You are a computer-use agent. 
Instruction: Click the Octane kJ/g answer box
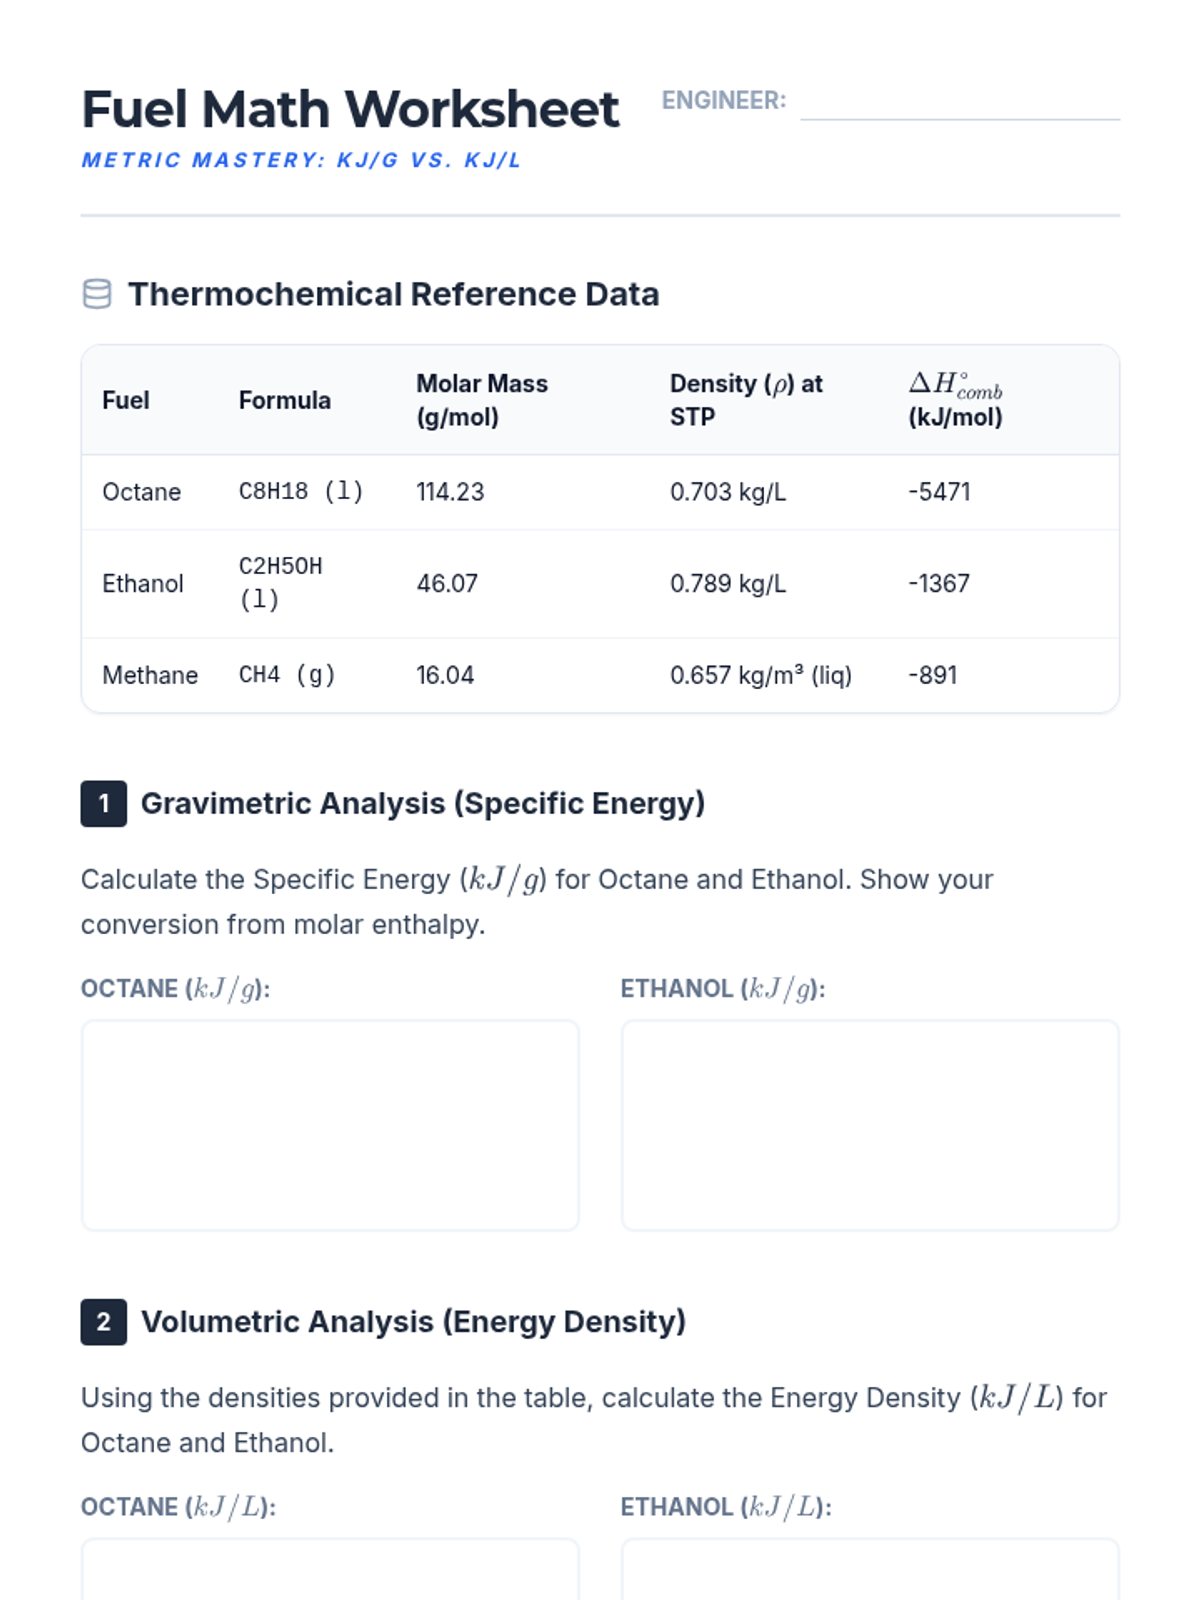point(330,1125)
